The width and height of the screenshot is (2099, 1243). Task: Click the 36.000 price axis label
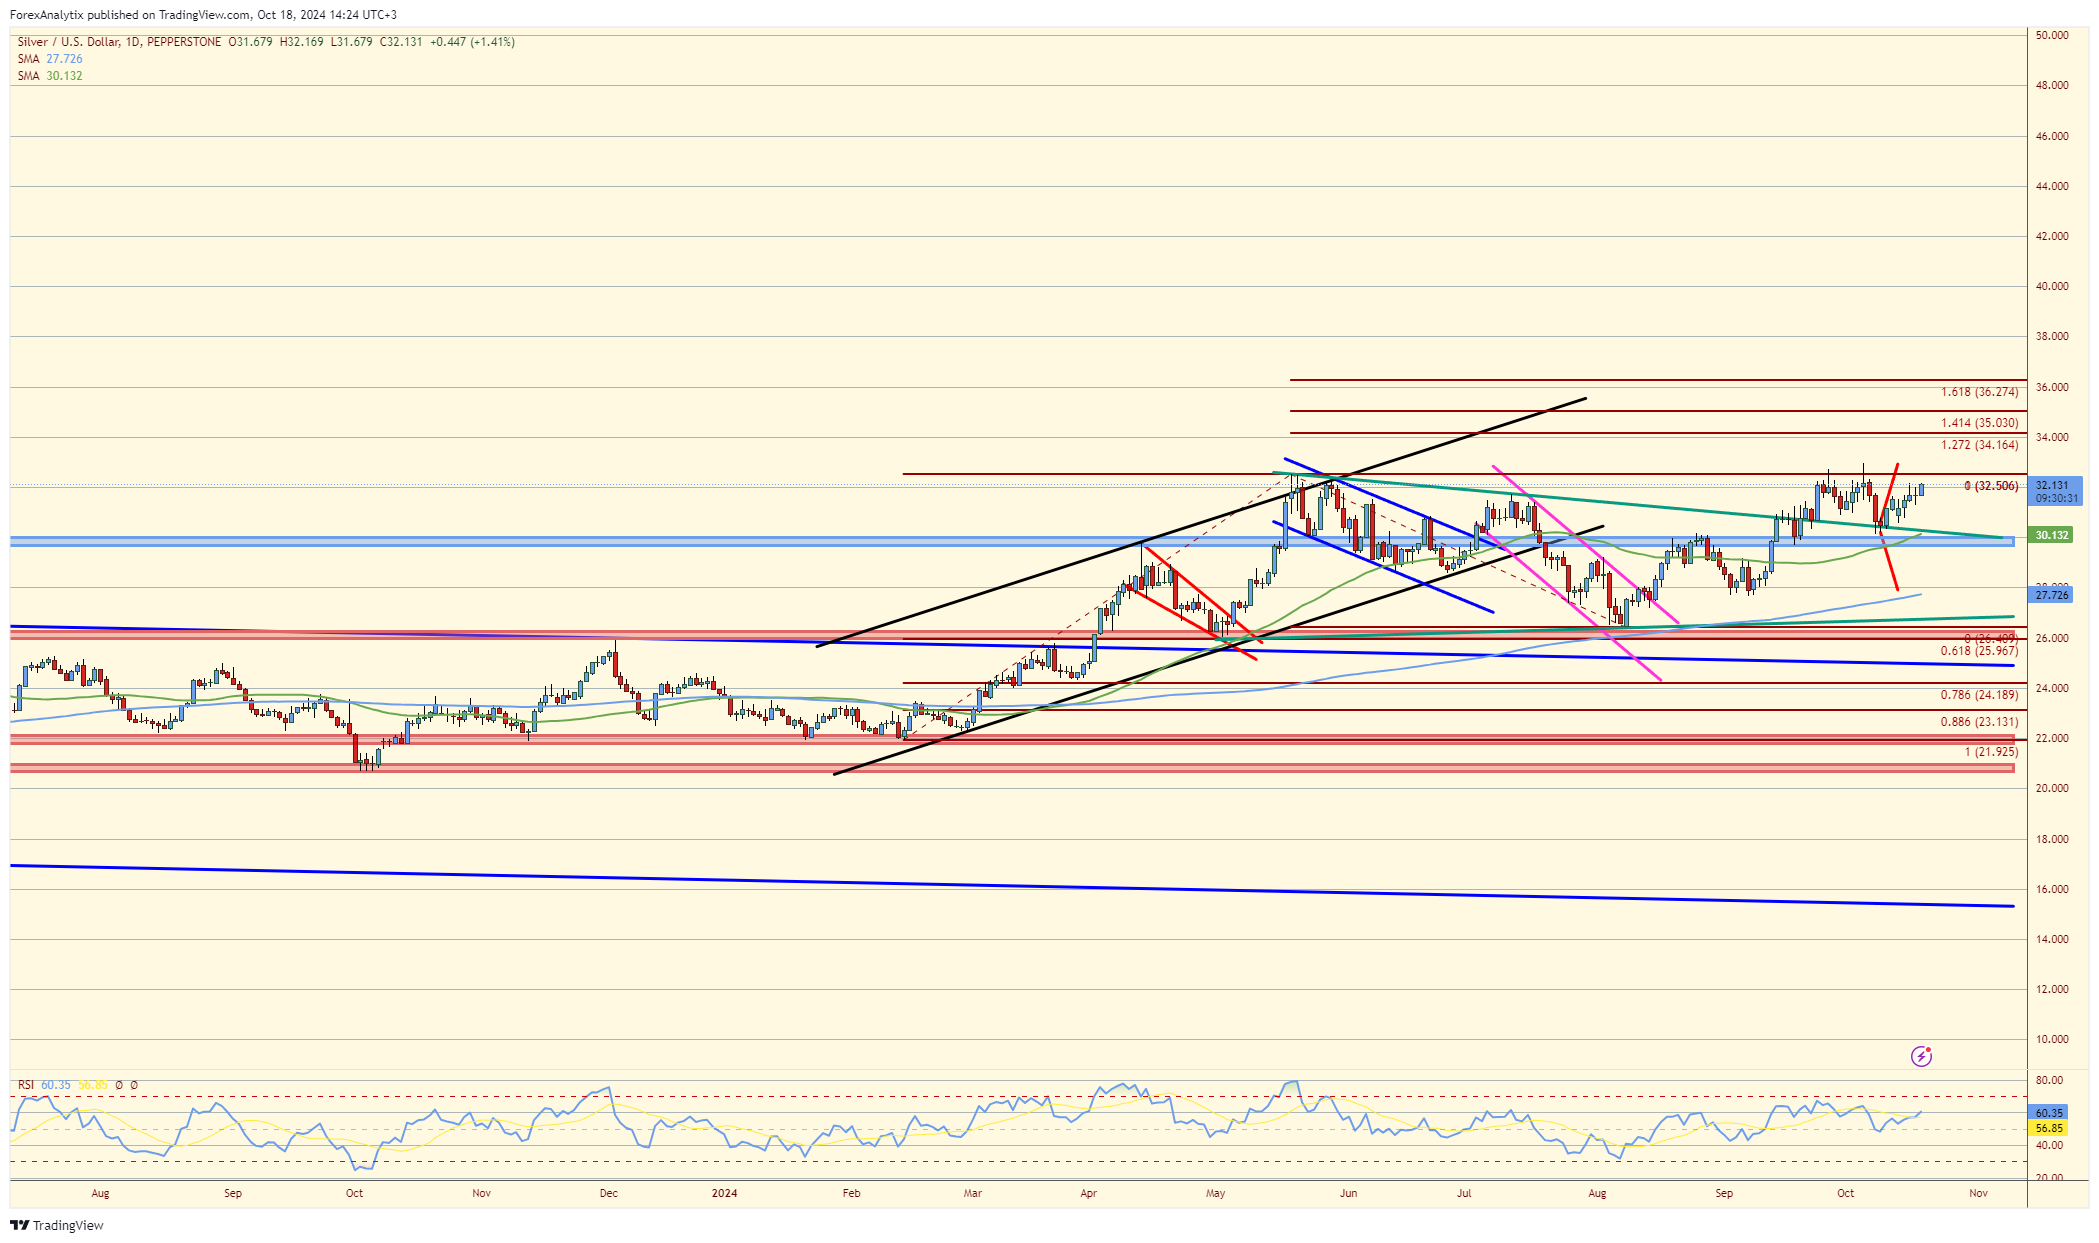pos(2052,387)
